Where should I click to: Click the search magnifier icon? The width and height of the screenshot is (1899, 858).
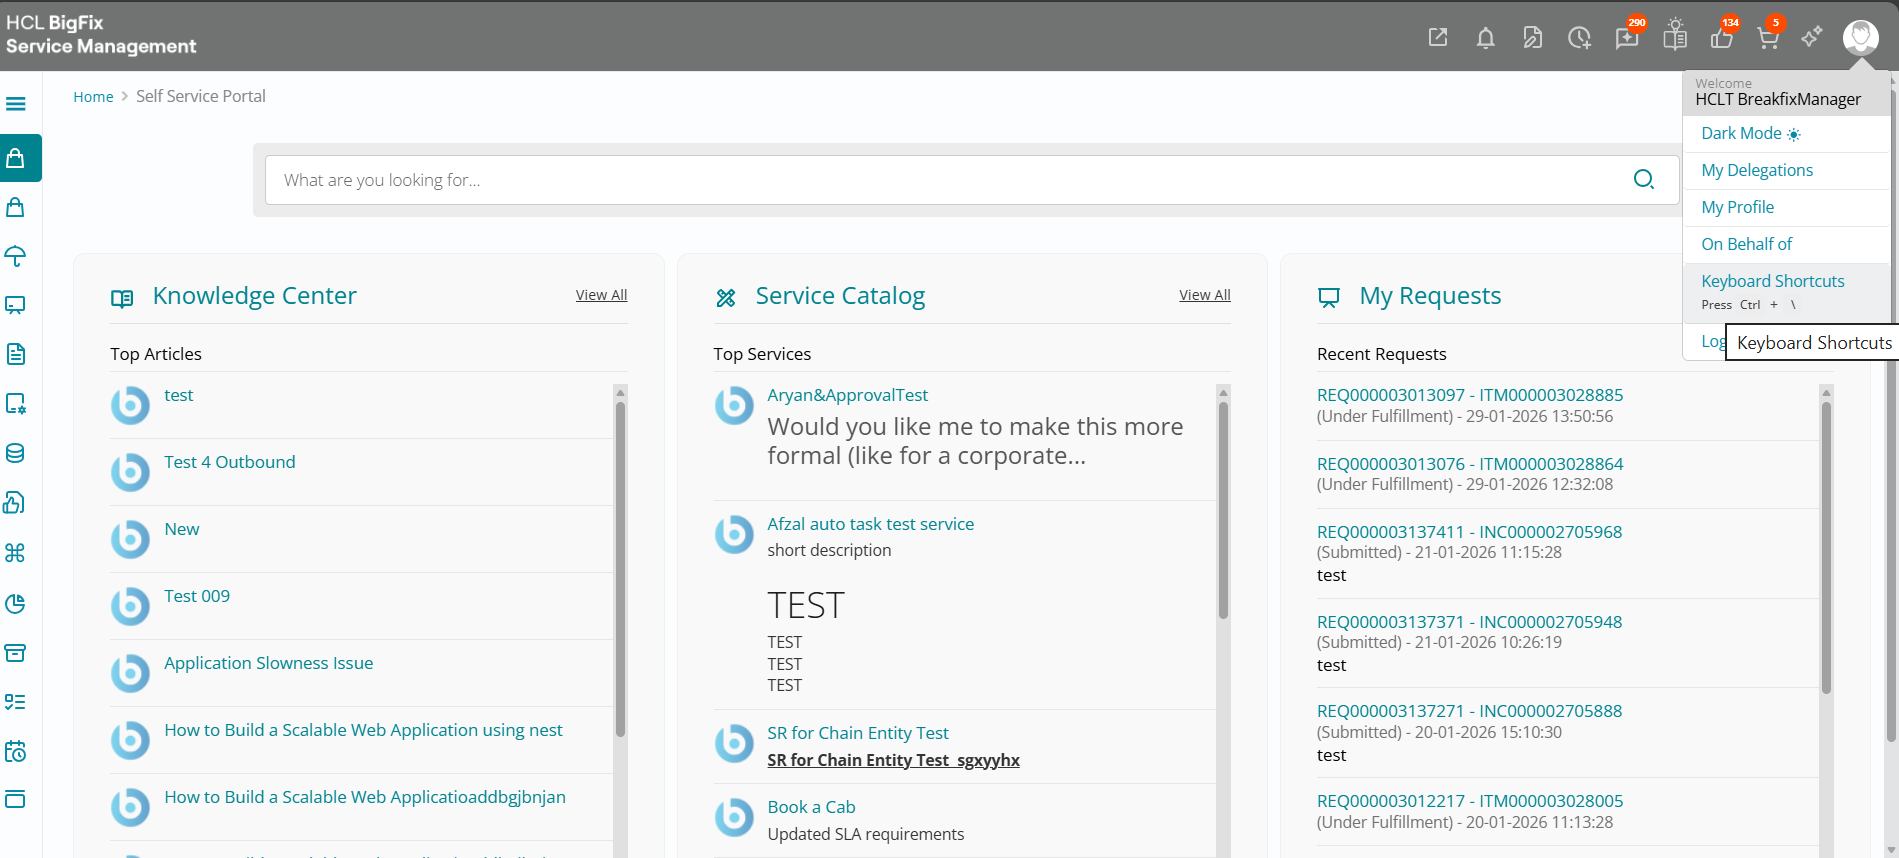(1643, 180)
